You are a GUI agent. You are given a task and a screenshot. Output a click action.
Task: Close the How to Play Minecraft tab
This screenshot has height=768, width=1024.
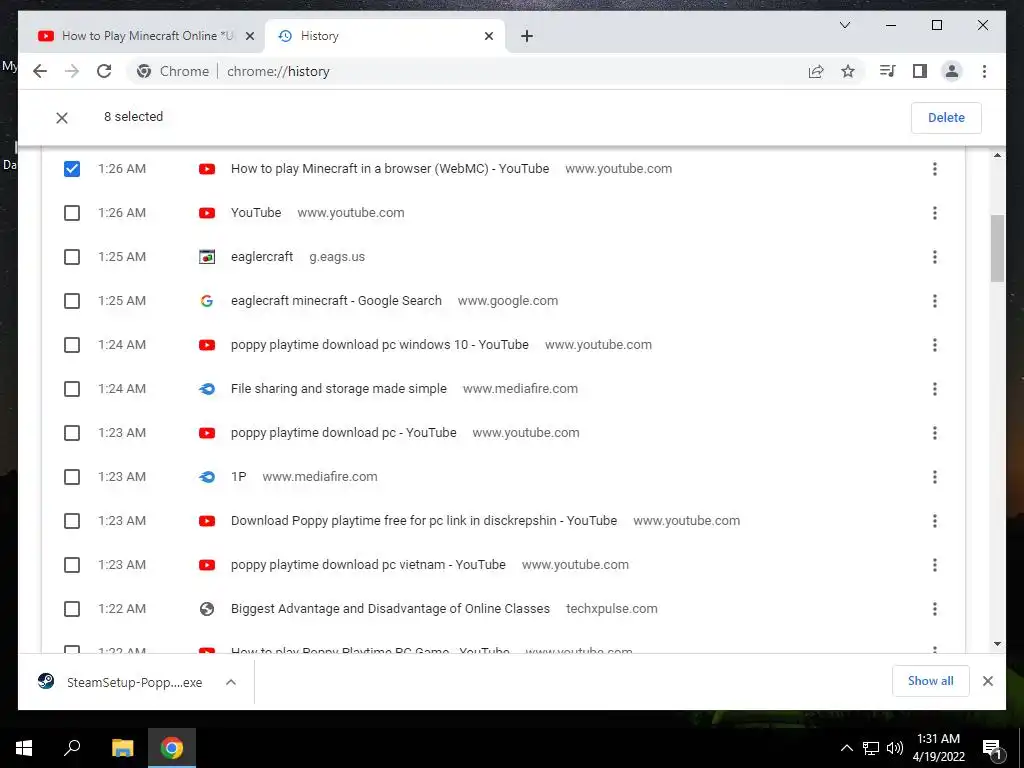[x=249, y=36]
